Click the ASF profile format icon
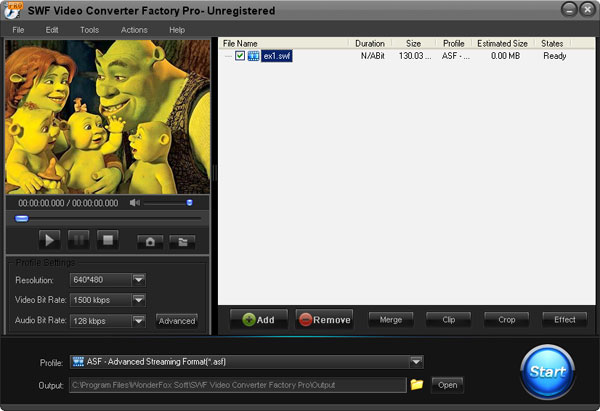The image size is (600, 411). click(78, 362)
